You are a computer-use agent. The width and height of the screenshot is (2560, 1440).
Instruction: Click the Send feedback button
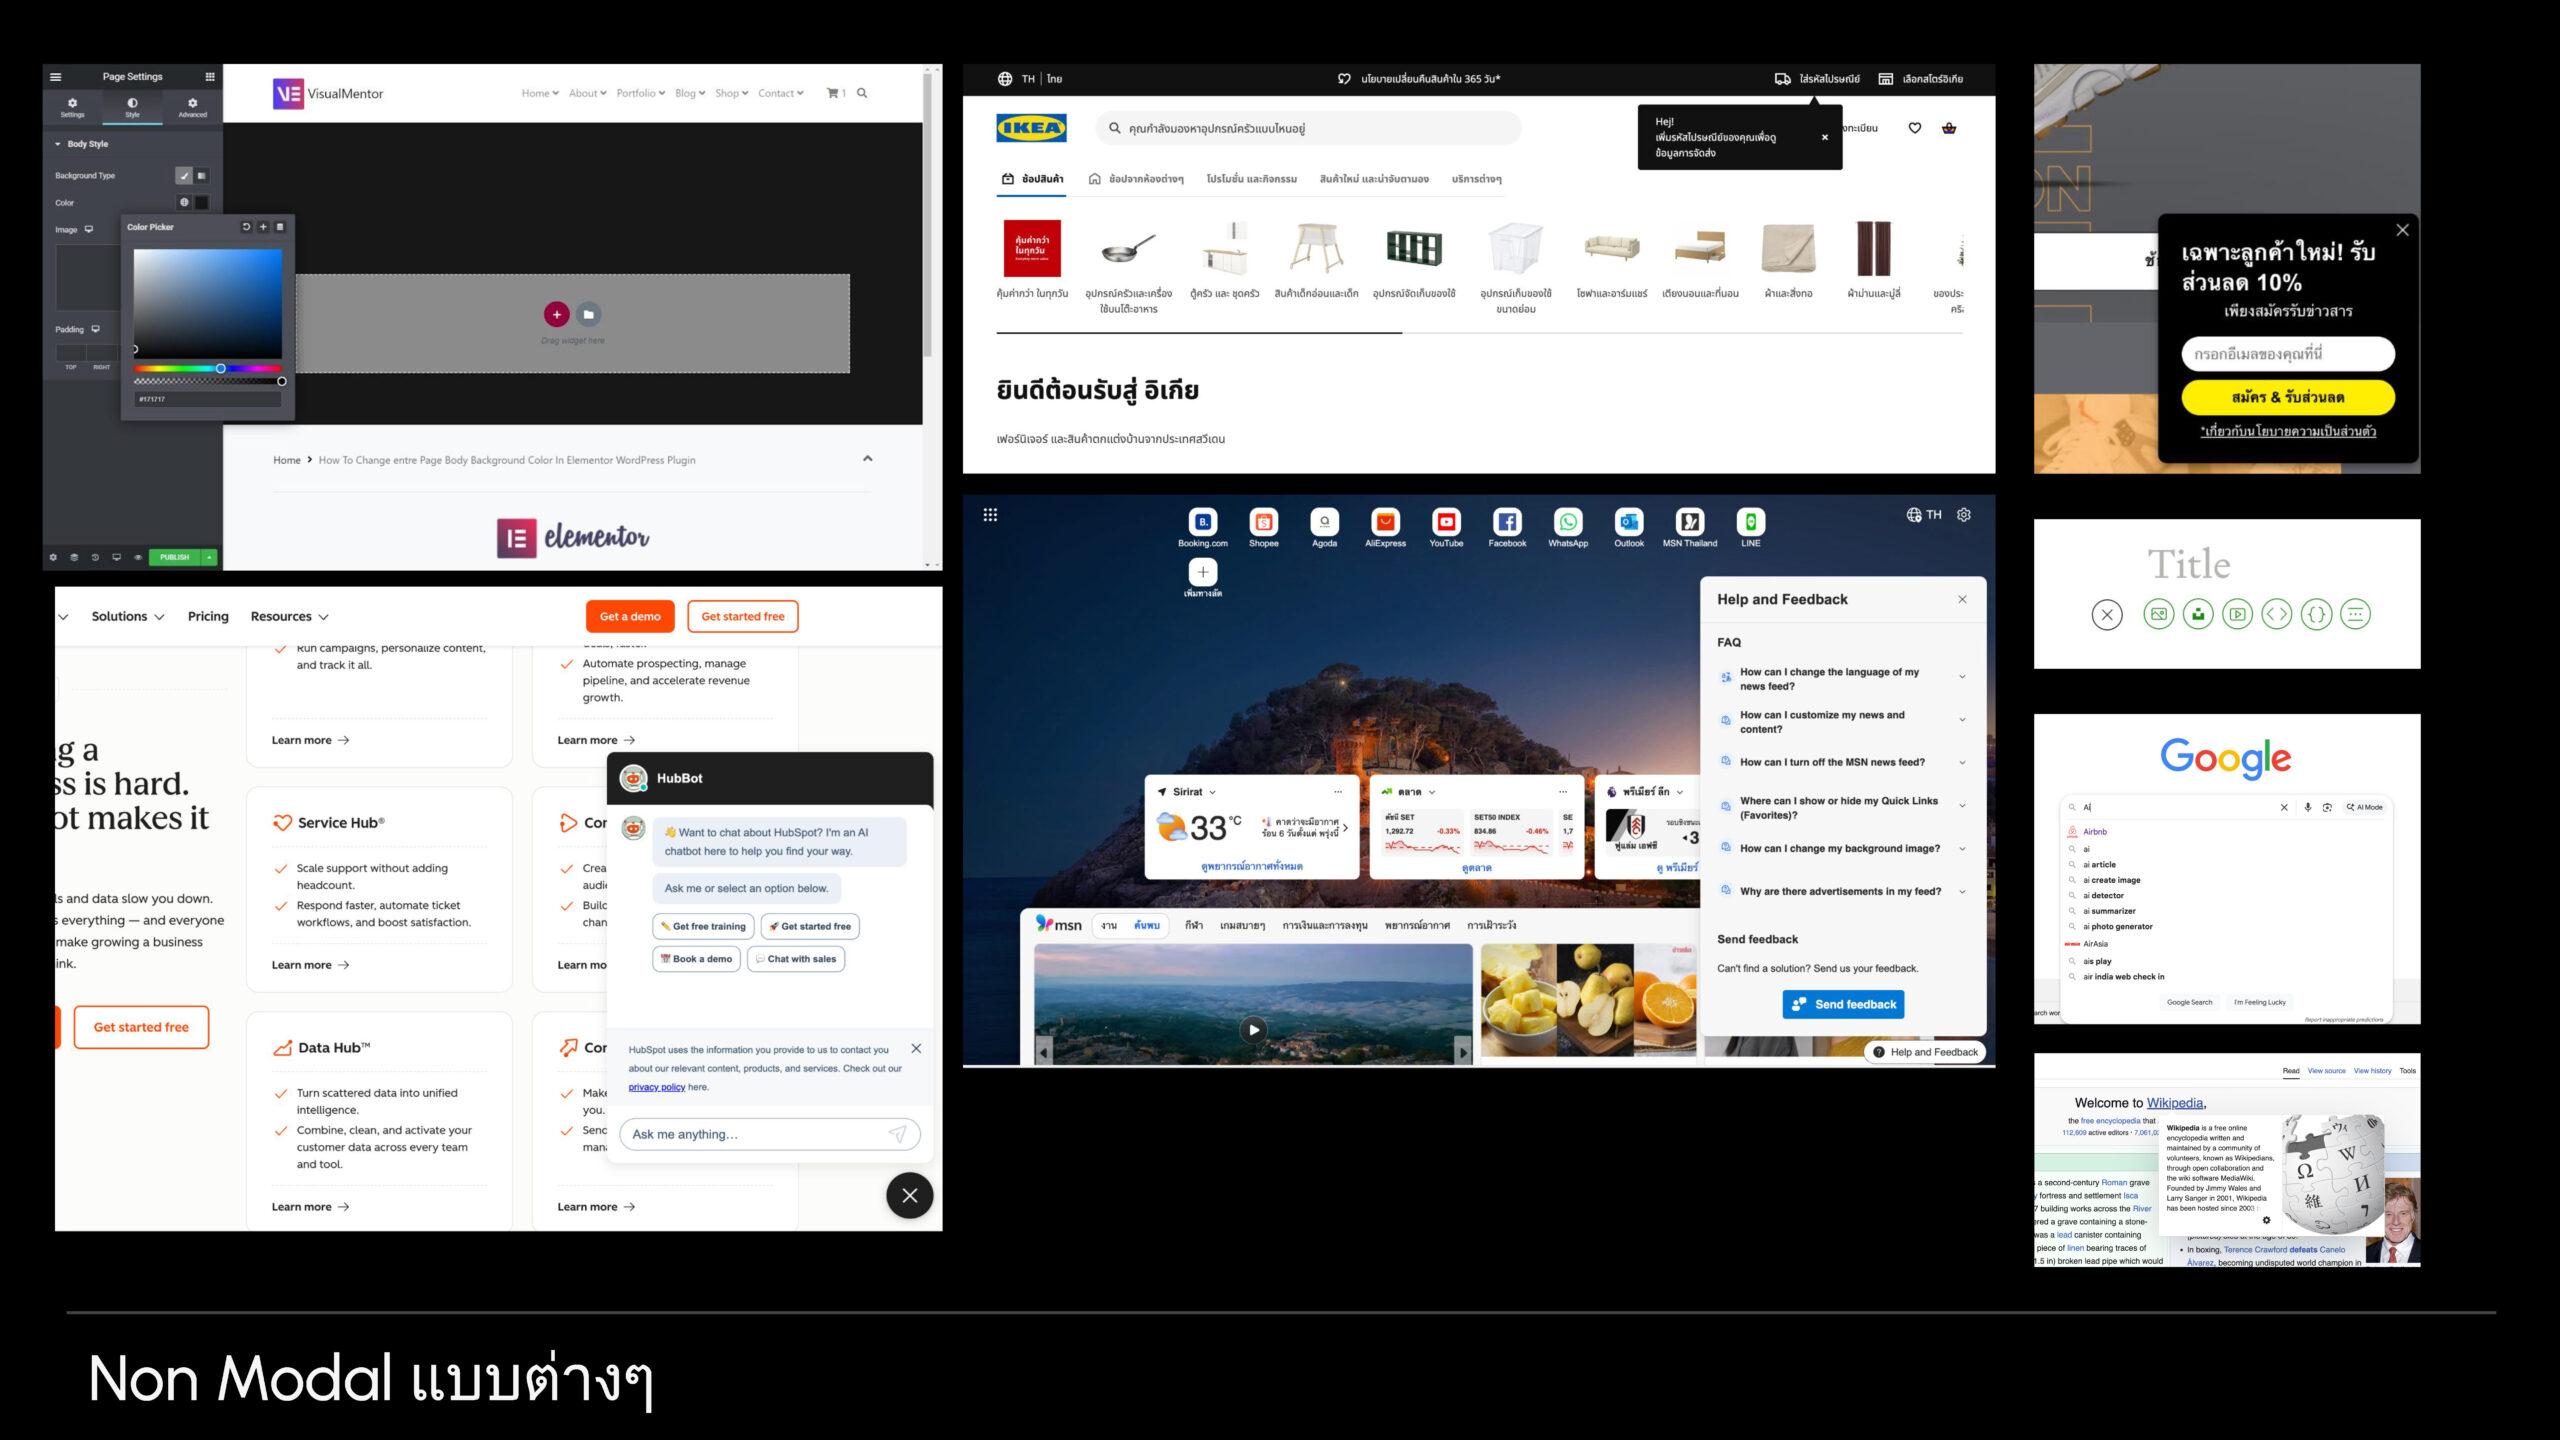click(1842, 1004)
